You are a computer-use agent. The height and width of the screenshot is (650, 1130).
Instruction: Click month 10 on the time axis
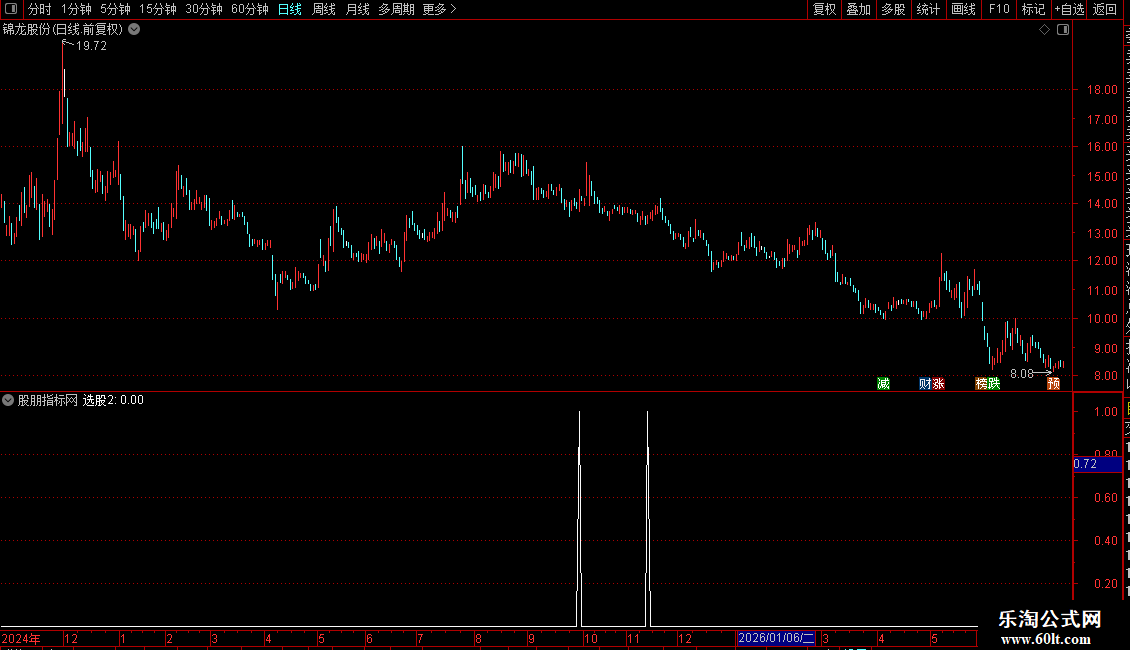pos(590,638)
